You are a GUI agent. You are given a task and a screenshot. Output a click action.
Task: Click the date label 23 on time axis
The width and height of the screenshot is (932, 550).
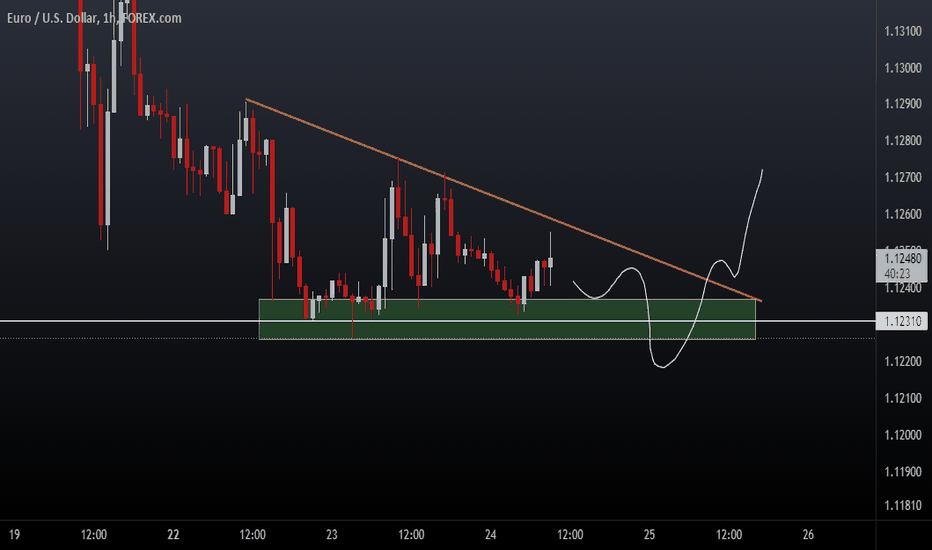(332, 535)
